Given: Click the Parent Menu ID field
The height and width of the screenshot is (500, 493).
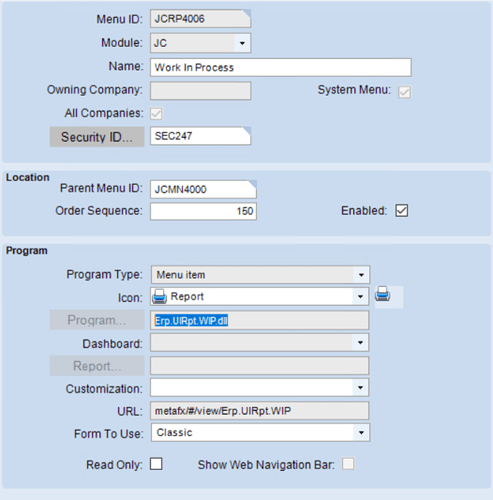Looking at the screenshot, I should point(203,189).
